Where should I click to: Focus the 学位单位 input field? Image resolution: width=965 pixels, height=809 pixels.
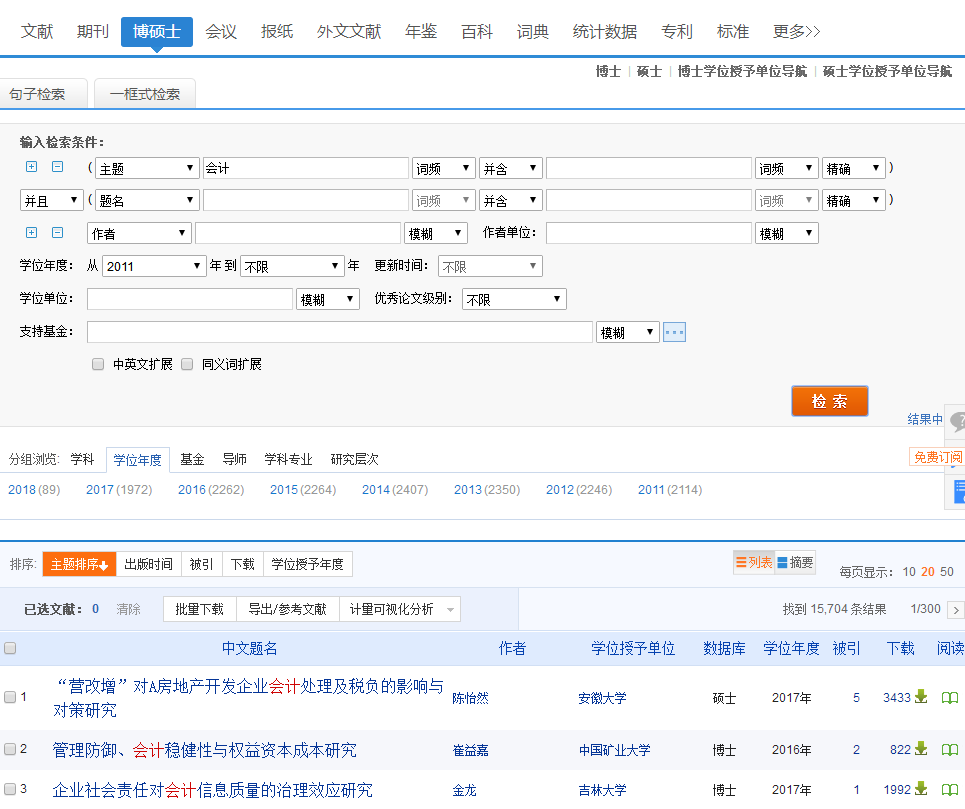(190, 299)
